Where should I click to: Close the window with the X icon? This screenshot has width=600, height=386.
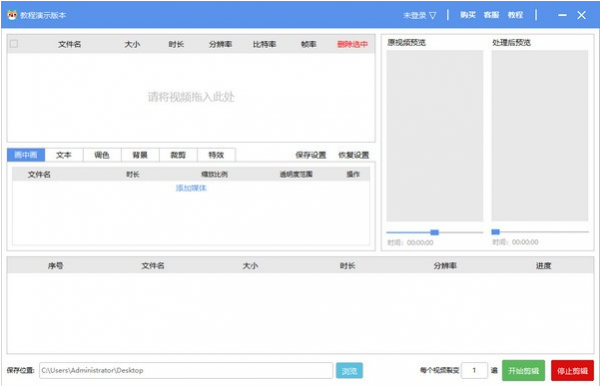(581, 15)
